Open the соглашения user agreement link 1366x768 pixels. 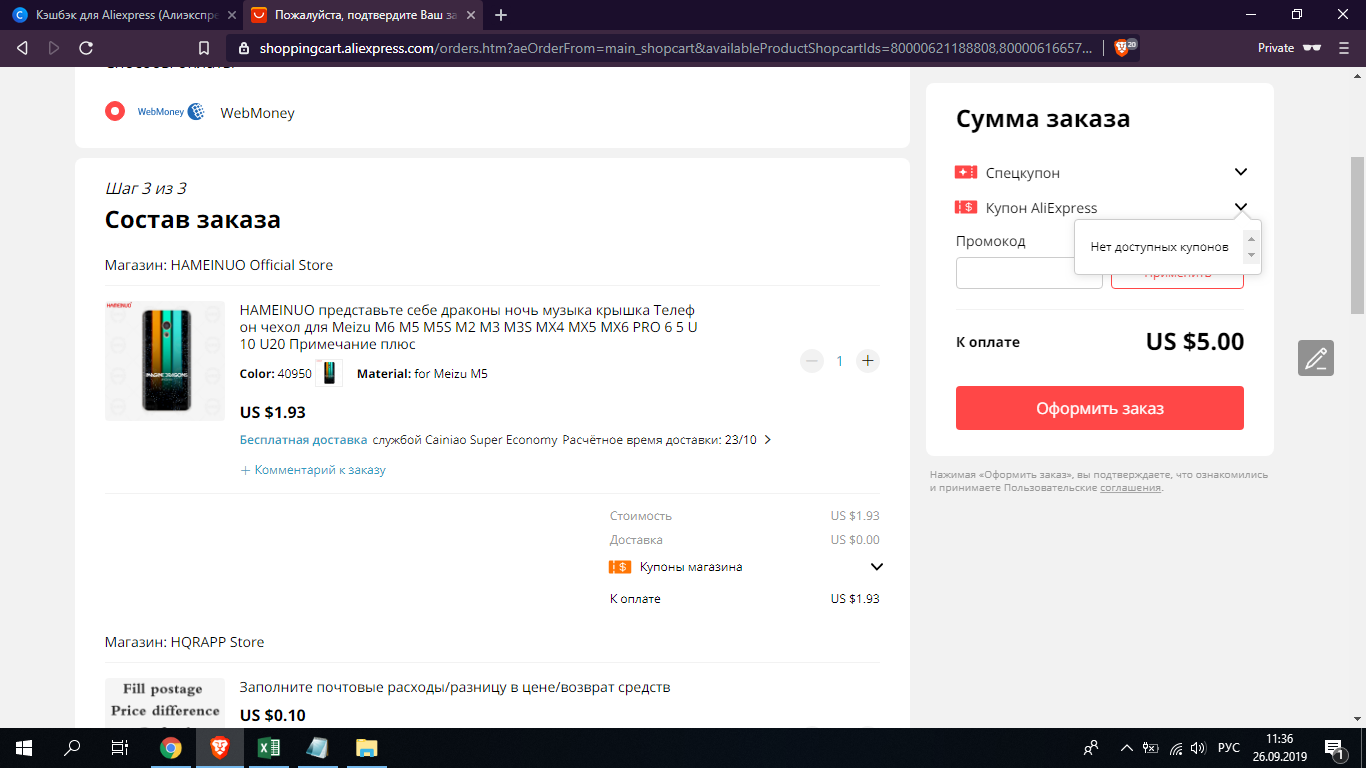(x=1130, y=488)
